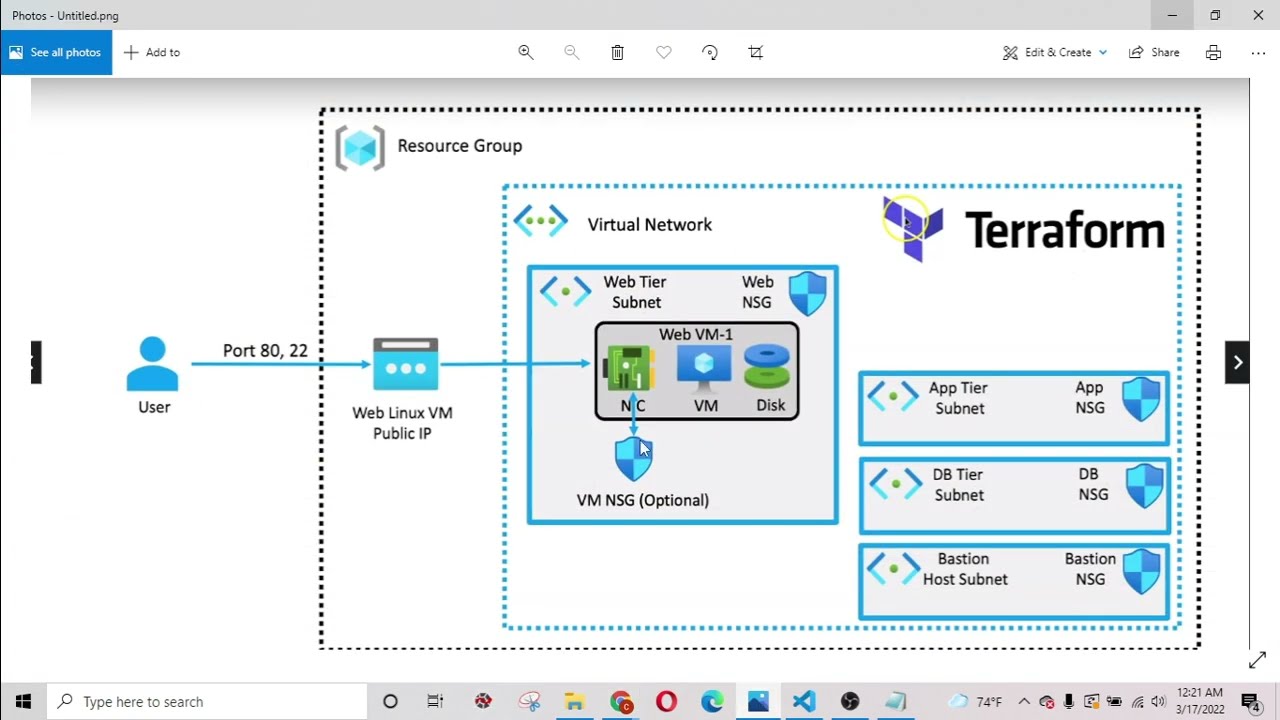Delete the photo with the trash icon
This screenshot has width=1280, height=720.
(617, 52)
